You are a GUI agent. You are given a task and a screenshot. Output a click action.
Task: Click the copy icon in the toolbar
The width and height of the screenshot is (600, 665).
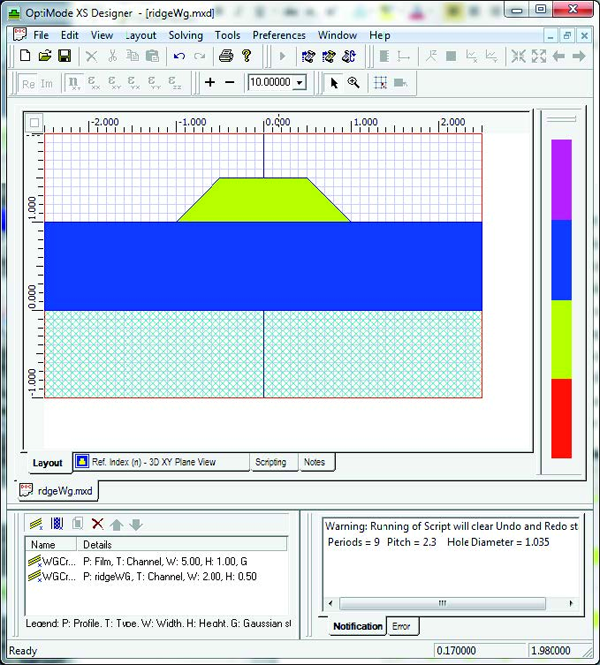tap(132, 56)
